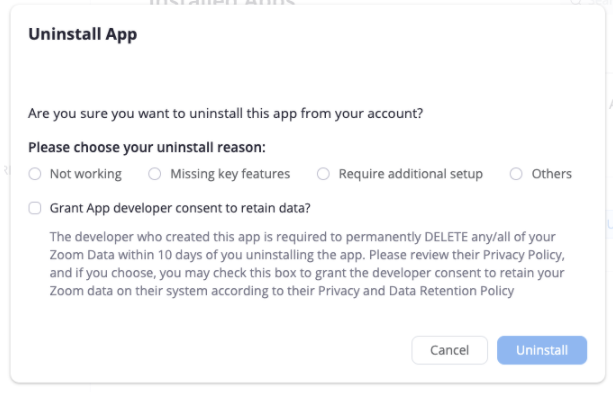The image size is (616, 393).
Task: Click the 'Are you sure' confirmation question
Action: pyautogui.click(x=226, y=113)
